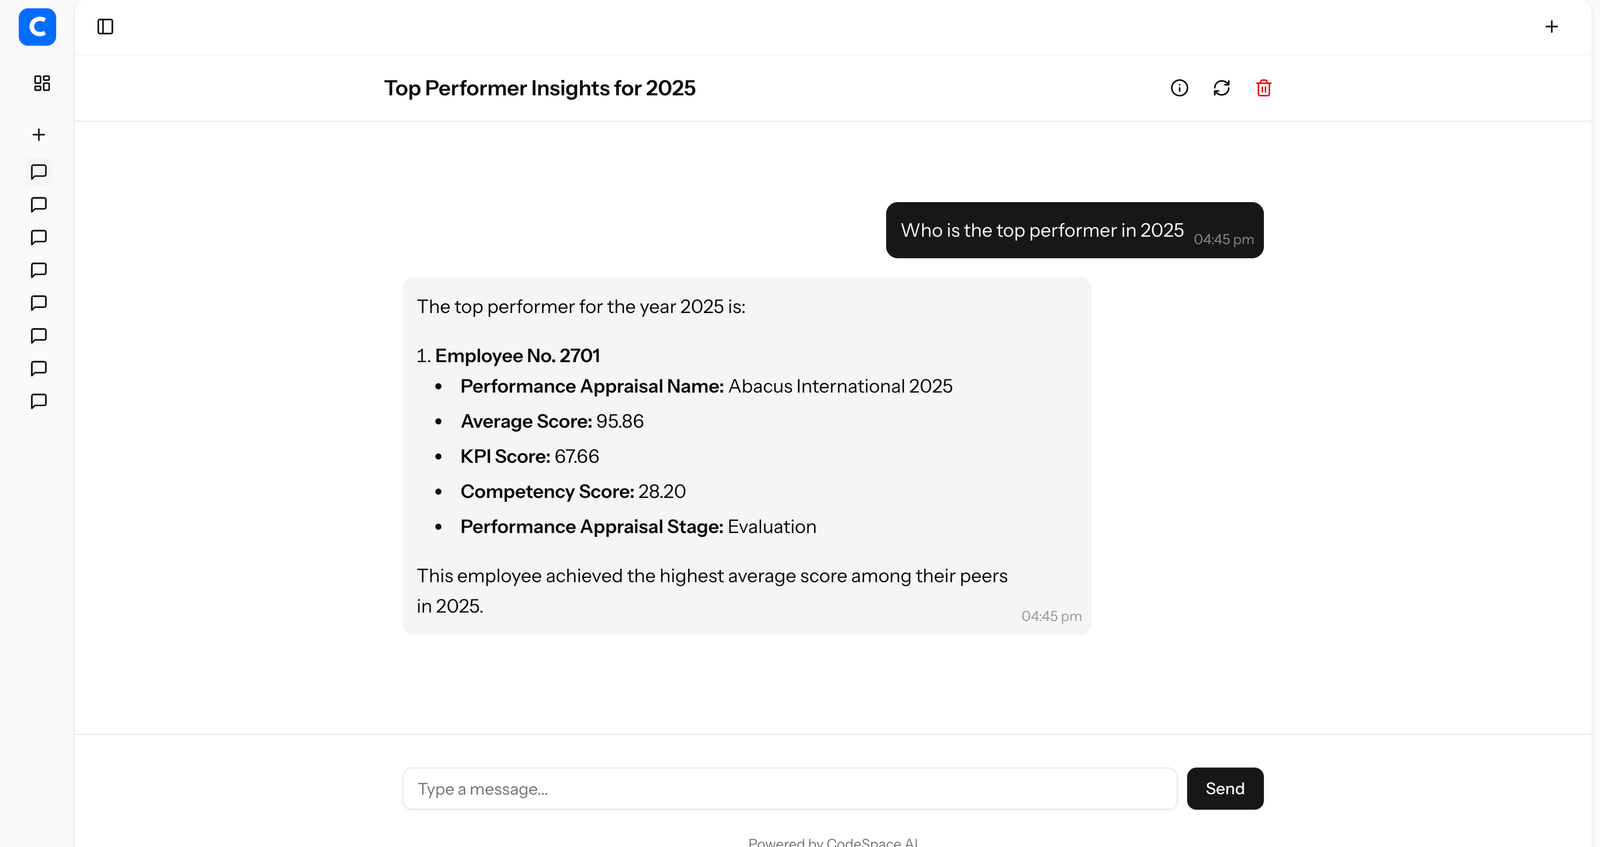Open the second chat in sidebar
This screenshot has height=847, width=1600.
[x=39, y=205]
